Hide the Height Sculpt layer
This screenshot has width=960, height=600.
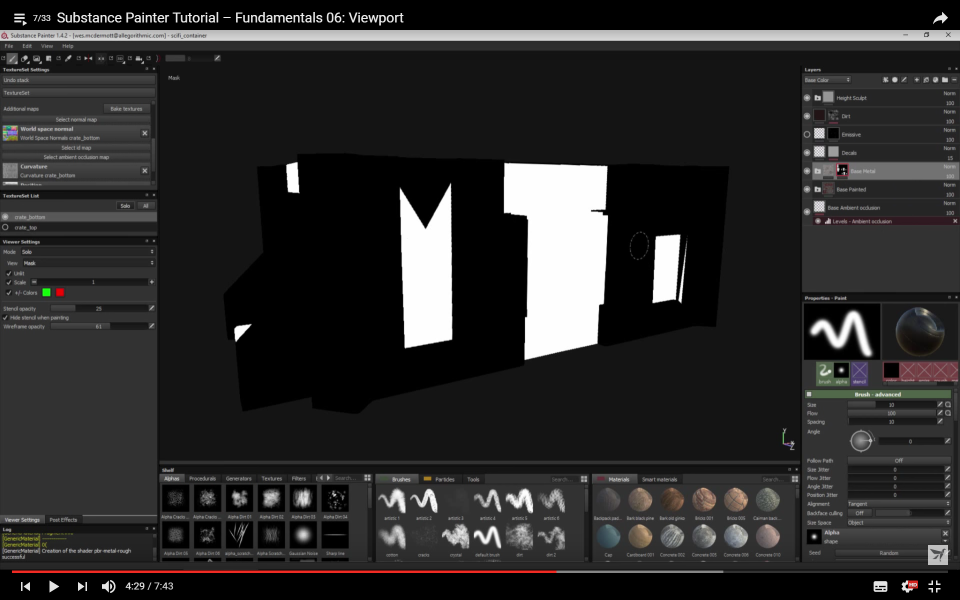(x=807, y=97)
